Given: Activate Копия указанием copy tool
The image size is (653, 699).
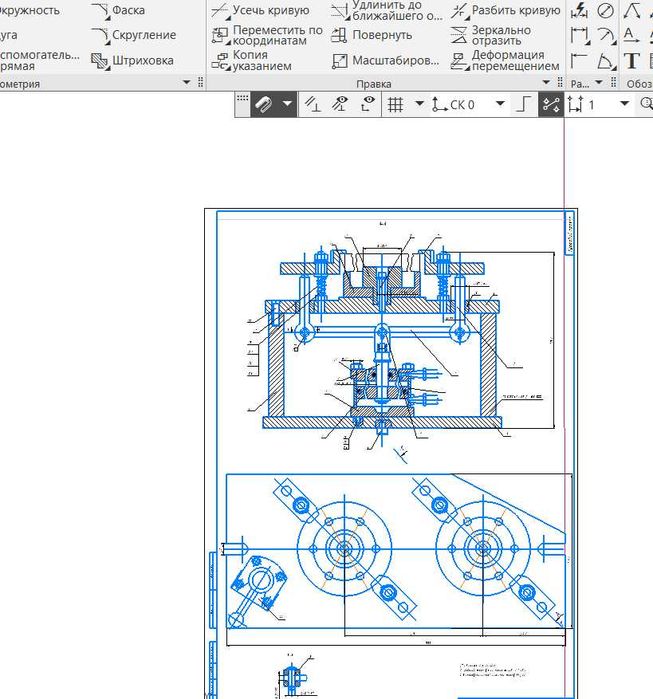Looking at the screenshot, I should tap(251, 61).
